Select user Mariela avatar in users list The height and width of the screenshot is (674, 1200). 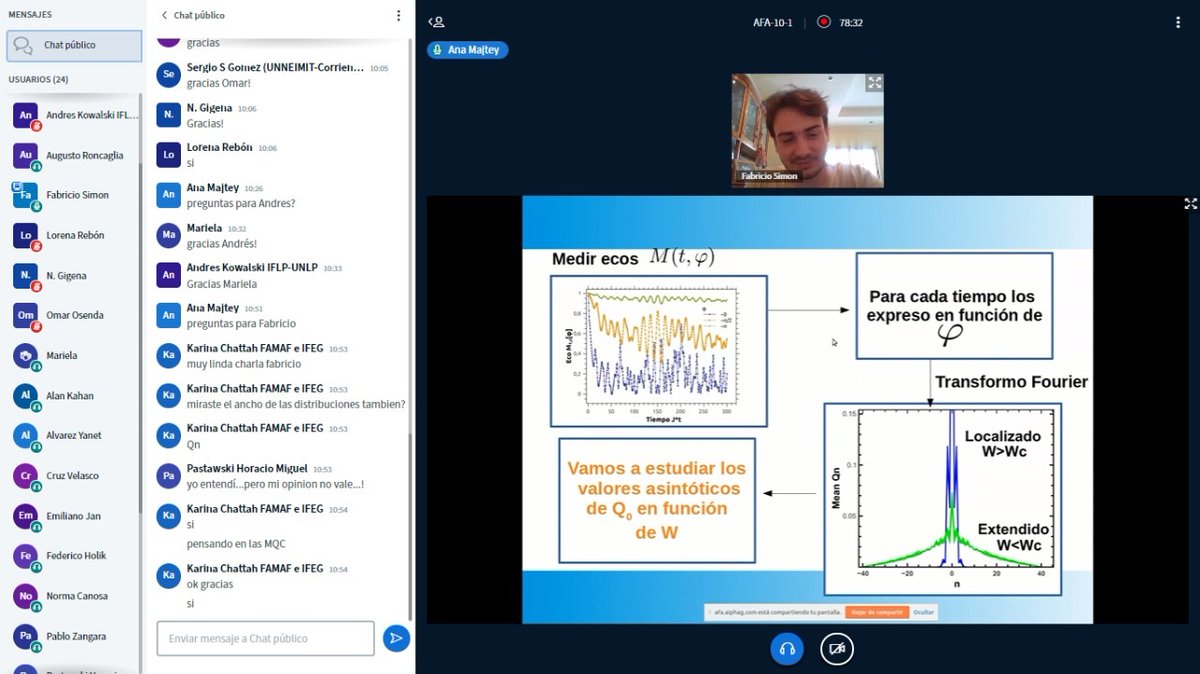pyautogui.click(x=26, y=356)
